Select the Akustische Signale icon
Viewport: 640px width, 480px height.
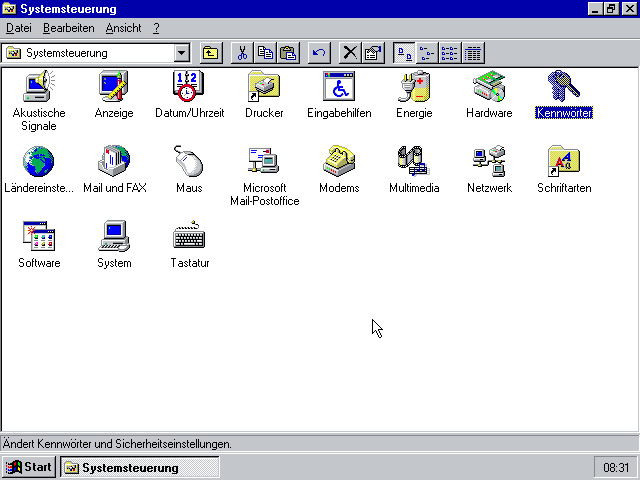(39, 87)
